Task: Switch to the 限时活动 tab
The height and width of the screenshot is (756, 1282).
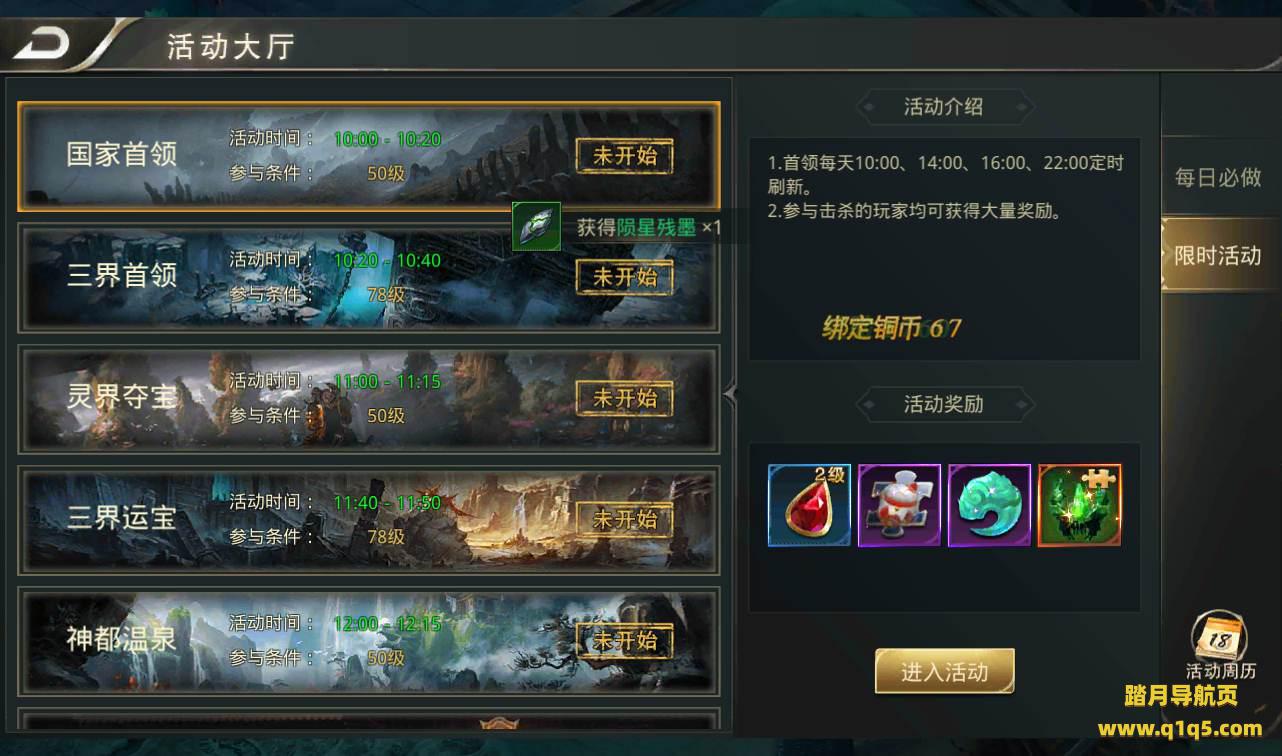Action: 1217,255
